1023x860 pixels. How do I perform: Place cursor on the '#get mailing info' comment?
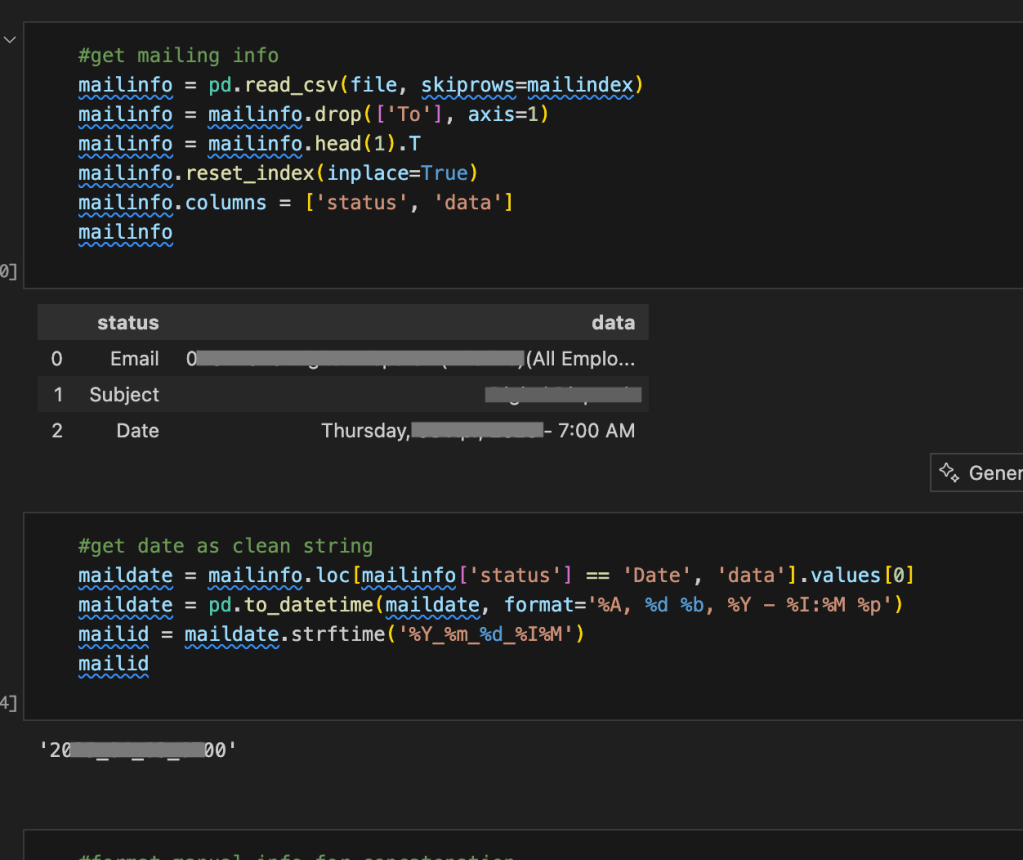pyautogui.click(x=178, y=56)
